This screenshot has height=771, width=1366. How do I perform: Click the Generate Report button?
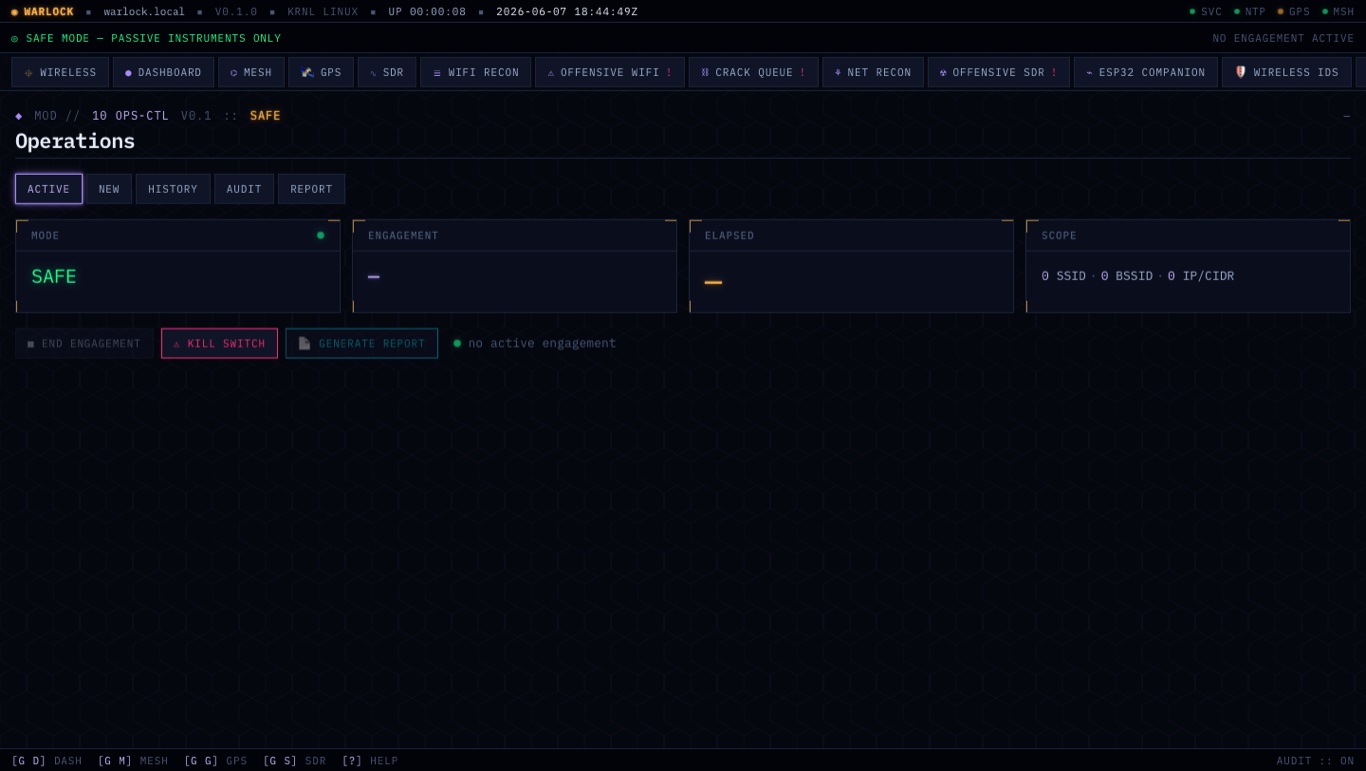pyautogui.click(x=362, y=344)
